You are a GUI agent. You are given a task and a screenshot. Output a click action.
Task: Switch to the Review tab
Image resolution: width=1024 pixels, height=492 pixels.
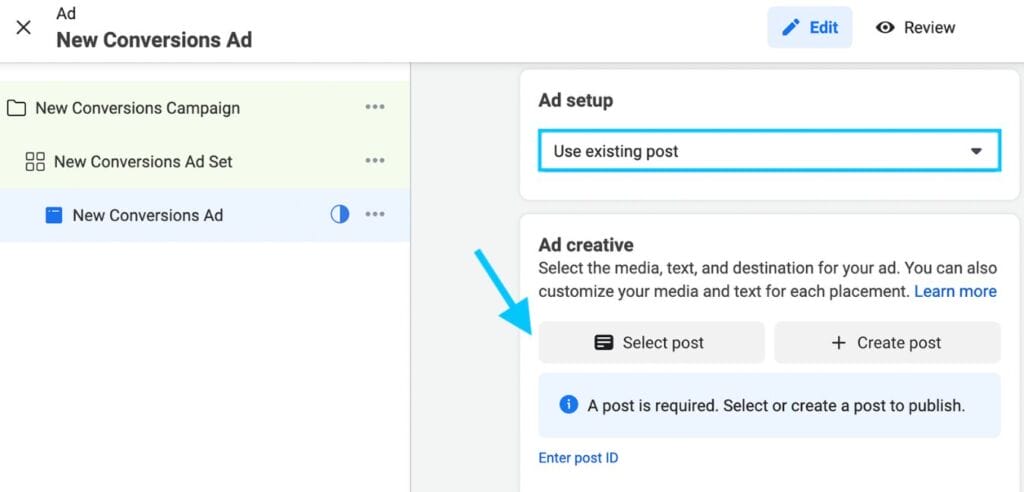click(x=916, y=27)
